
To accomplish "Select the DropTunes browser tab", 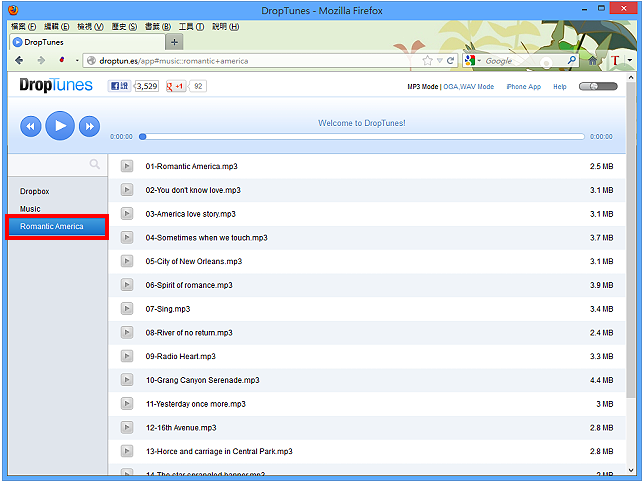I will (87, 42).
